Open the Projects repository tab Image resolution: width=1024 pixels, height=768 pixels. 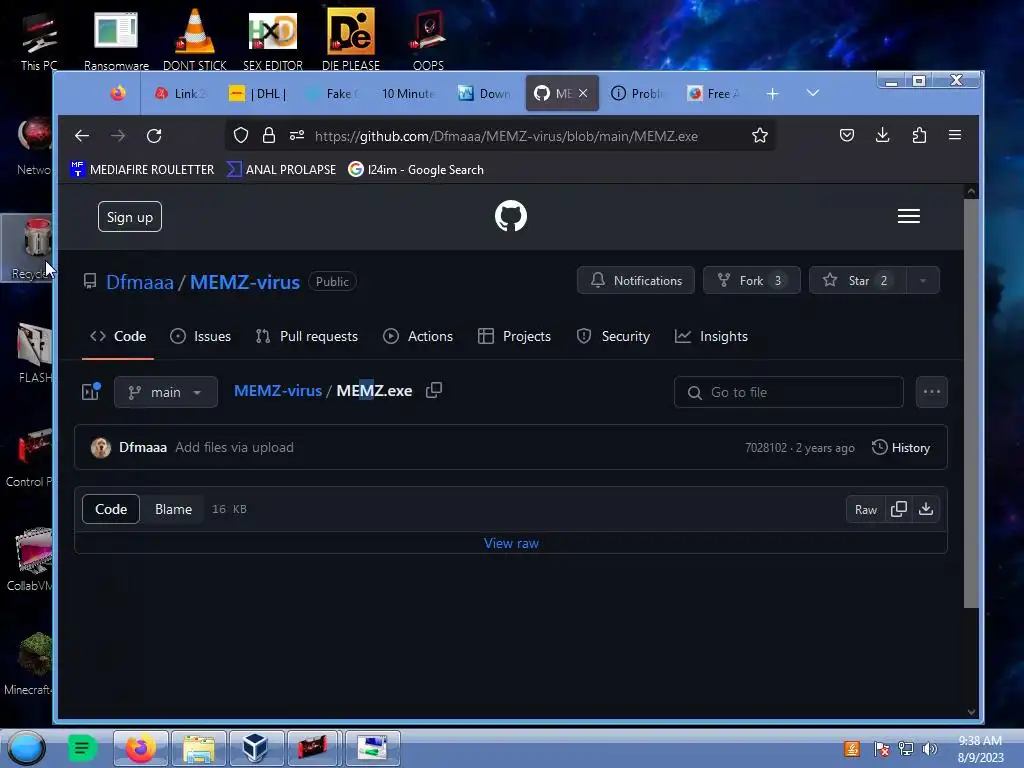click(x=515, y=336)
